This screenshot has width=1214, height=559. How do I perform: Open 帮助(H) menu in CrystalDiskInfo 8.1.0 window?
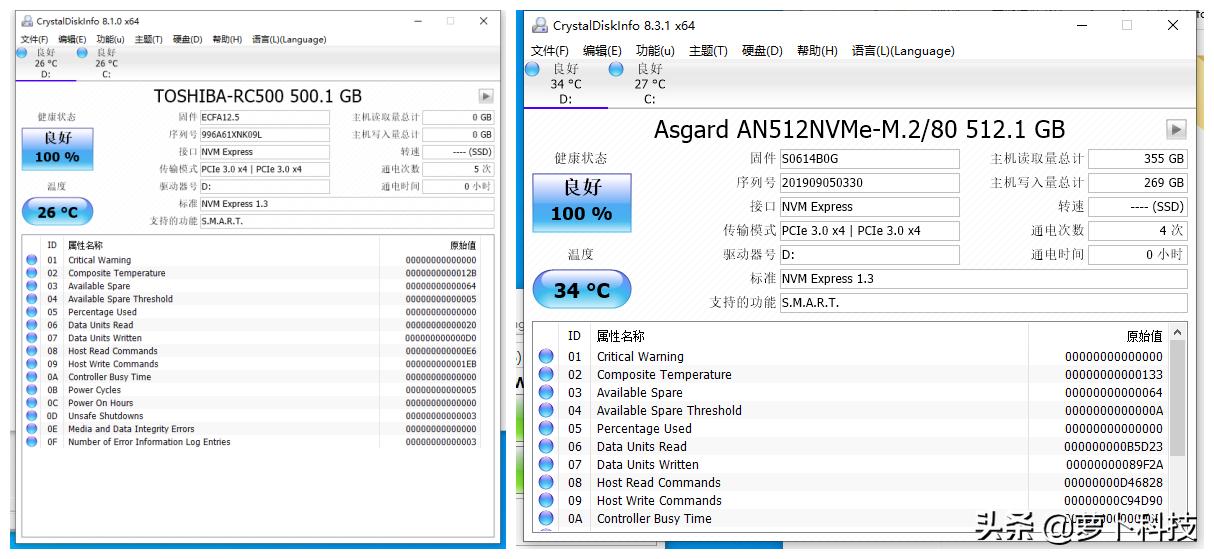[x=227, y=40]
